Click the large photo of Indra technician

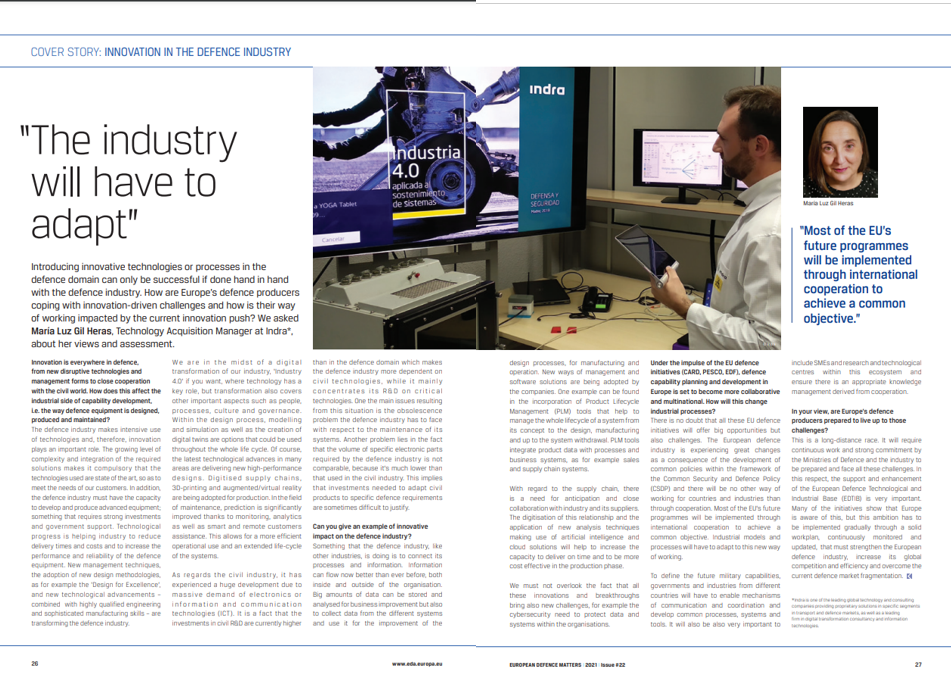546,208
